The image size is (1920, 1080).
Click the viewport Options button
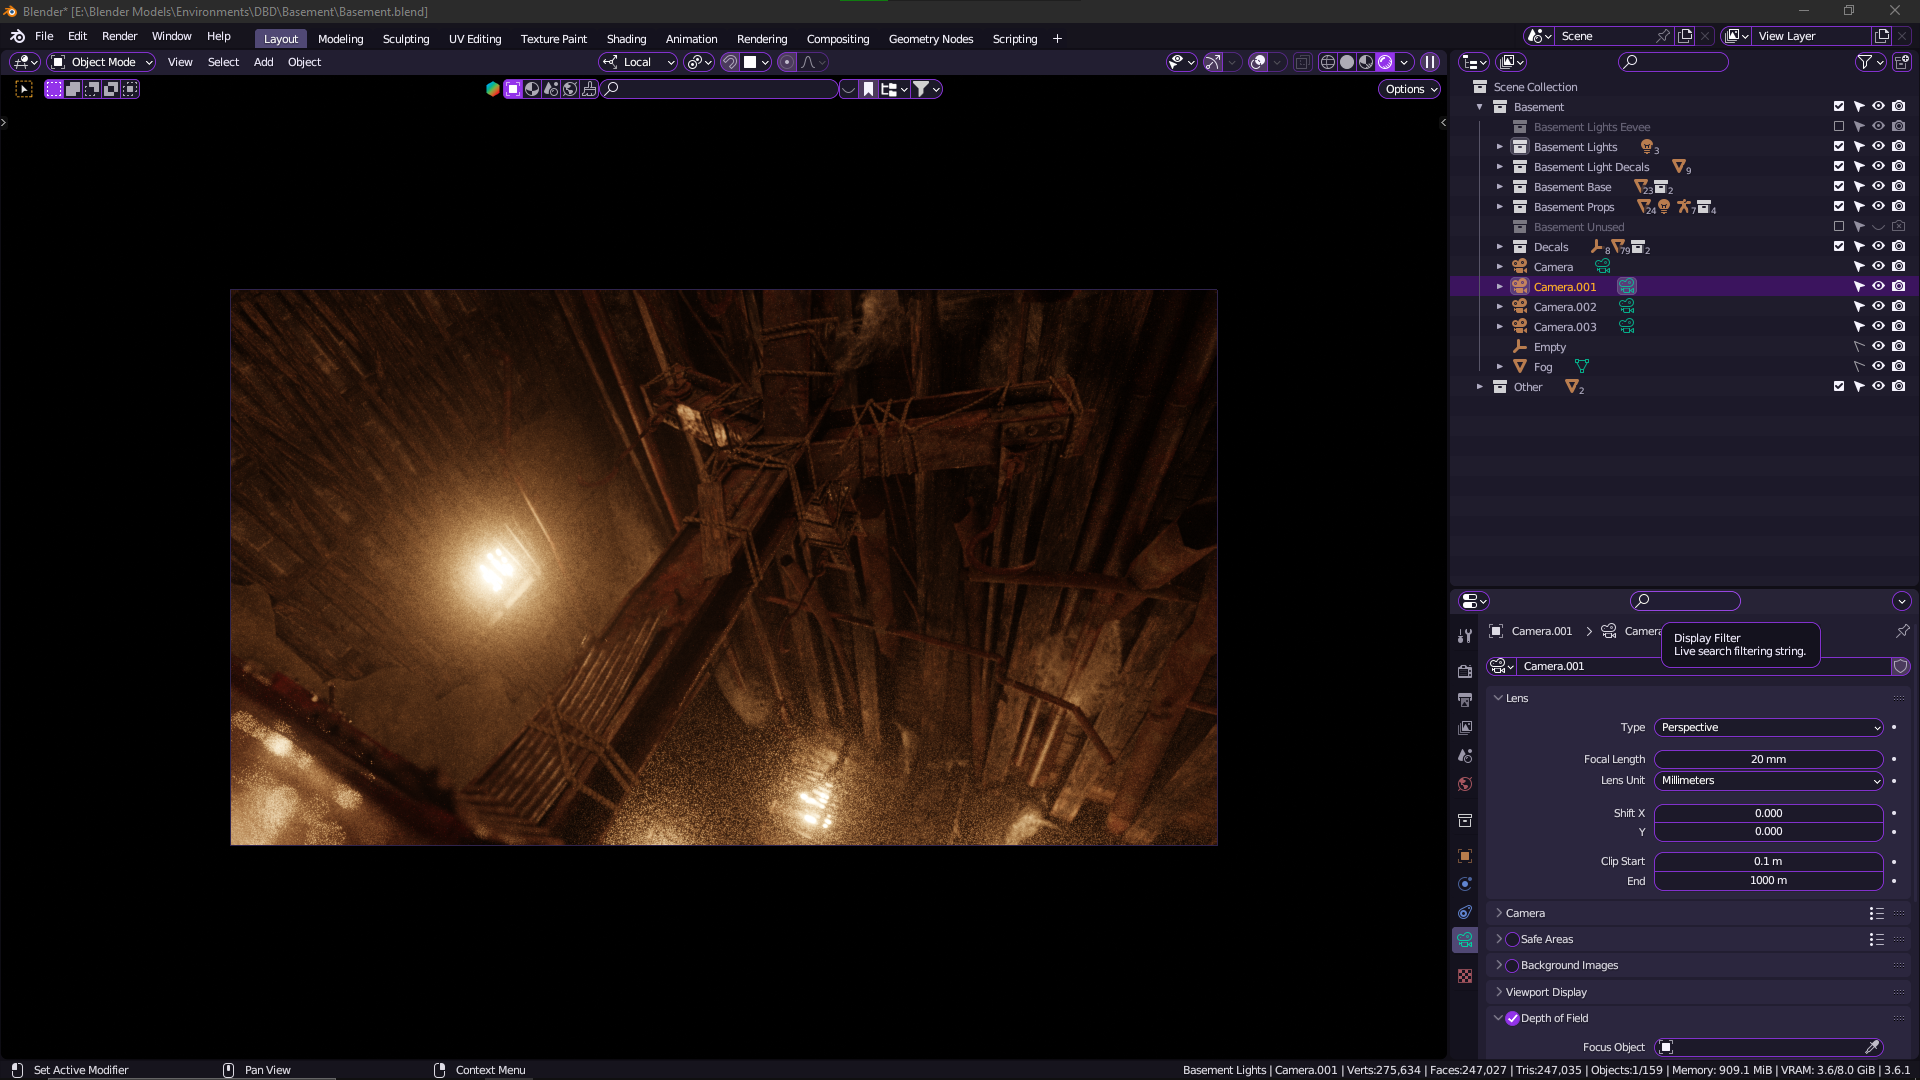[x=1411, y=89]
